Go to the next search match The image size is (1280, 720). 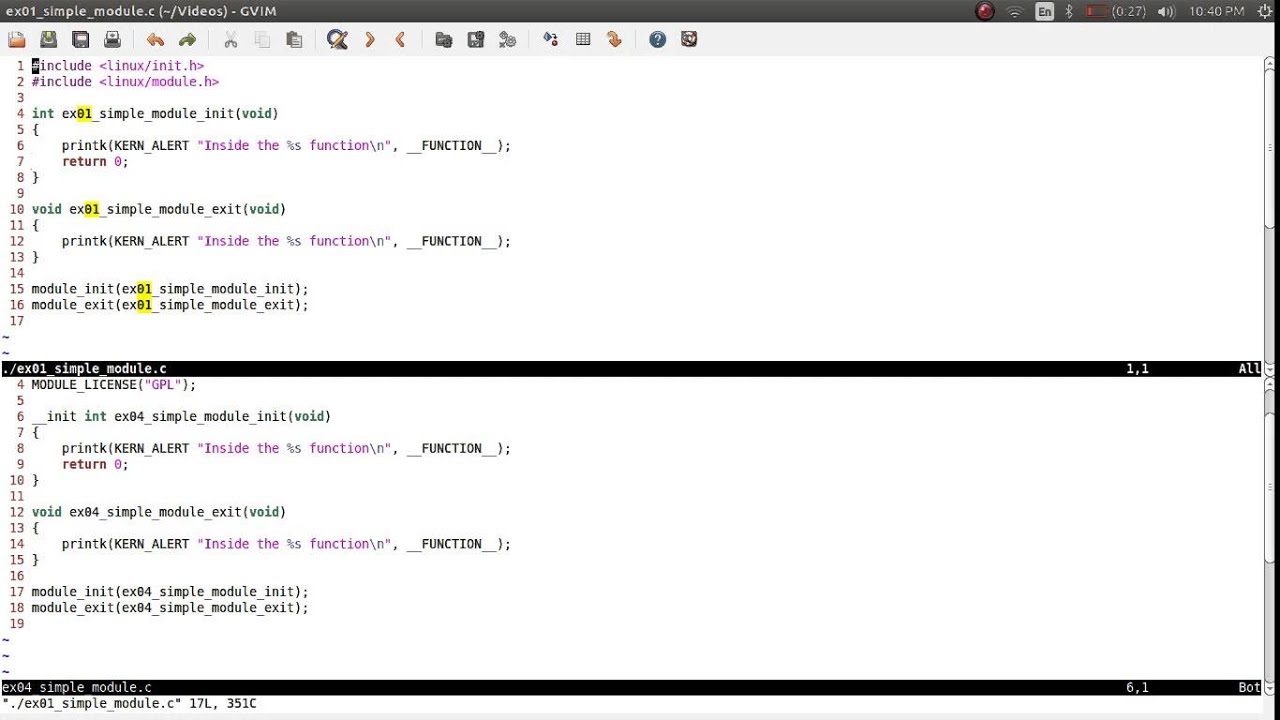point(370,40)
